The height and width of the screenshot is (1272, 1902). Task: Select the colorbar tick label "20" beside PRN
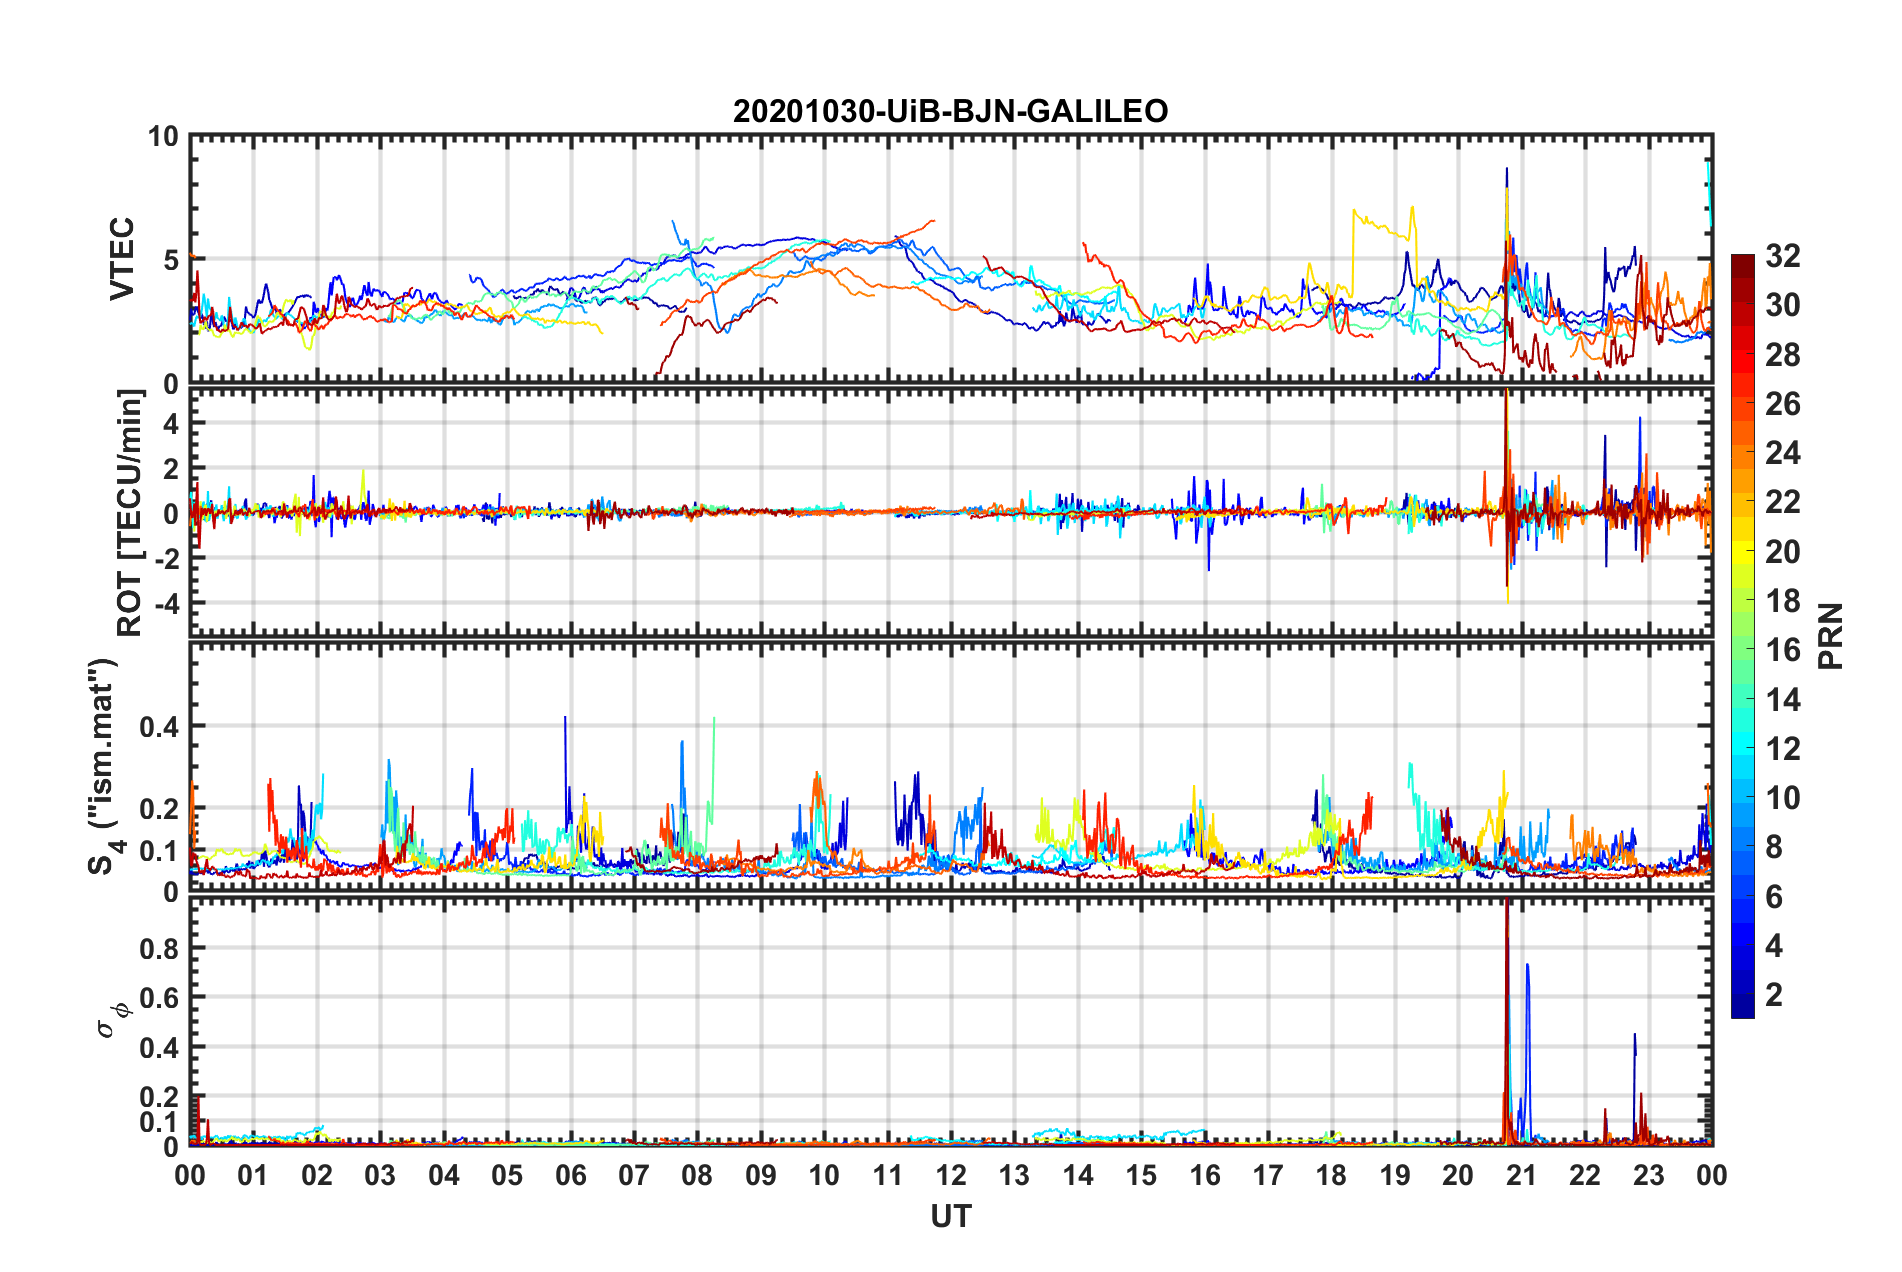[x=1782, y=552]
